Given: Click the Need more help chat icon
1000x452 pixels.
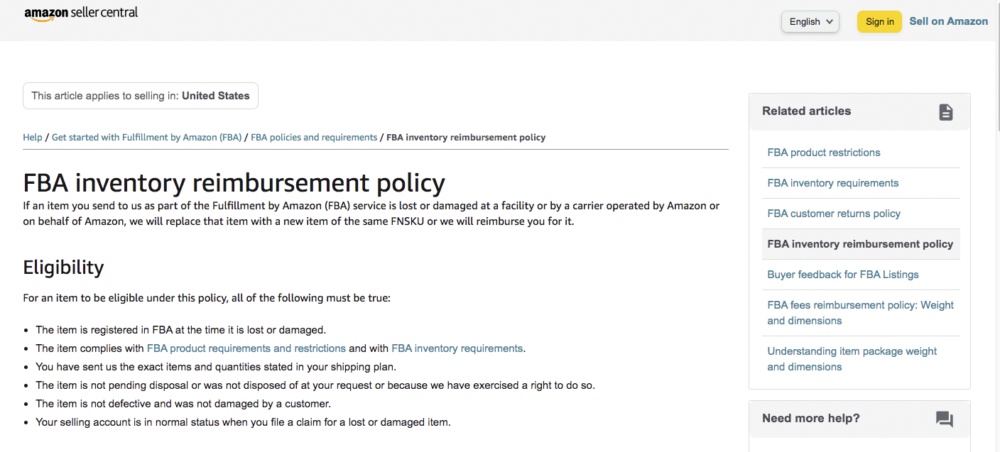Looking at the screenshot, I should click(945, 419).
